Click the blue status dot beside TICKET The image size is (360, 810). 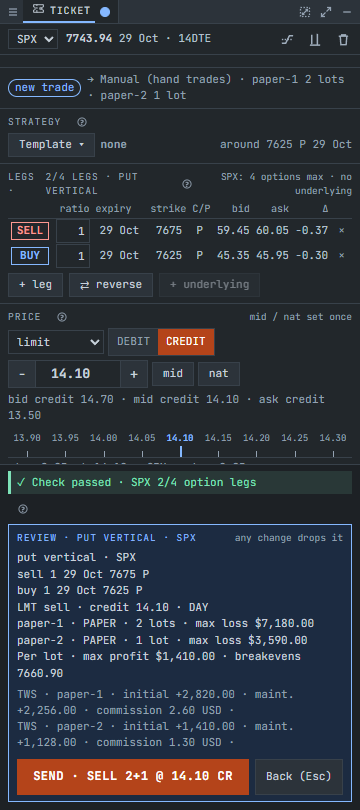(x=105, y=11)
